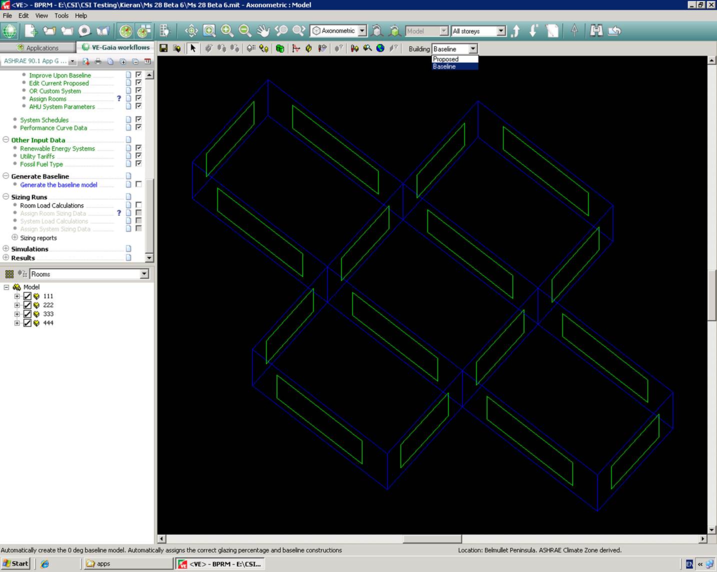Open the Rooms dropdown
Image resolution: width=717 pixels, height=572 pixels.
[x=144, y=274]
